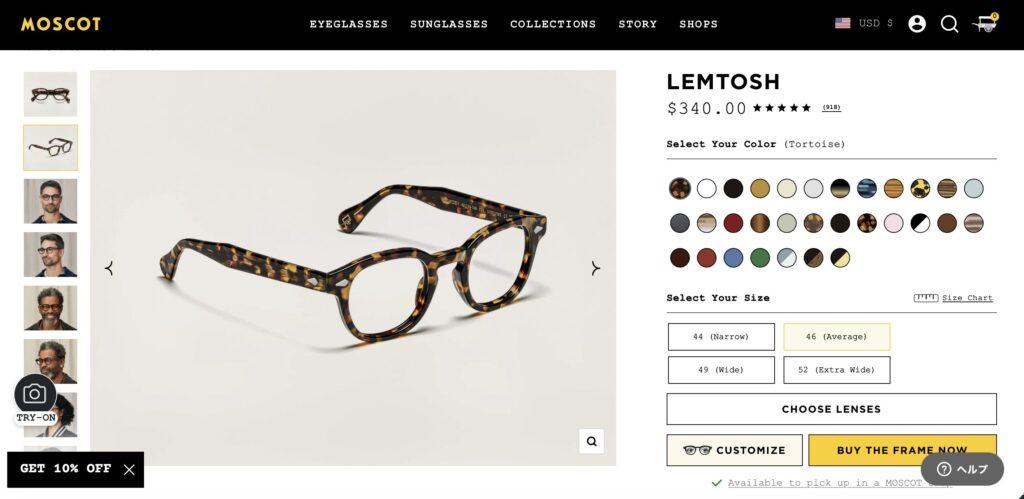Screen dimensions: 1024x499
Task: Click the search magnifier in header
Action: click(949, 24)
